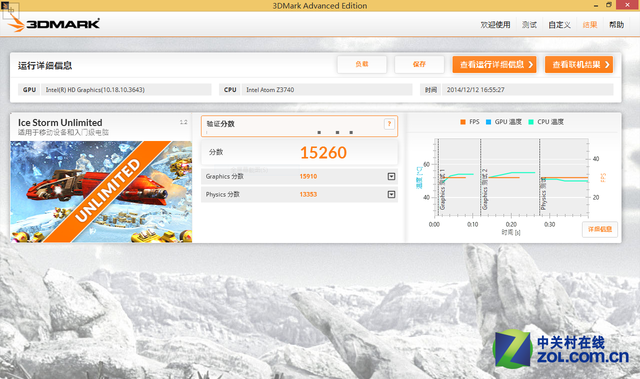
Task: Click the 保存 save button
Action: click(419, 64)
